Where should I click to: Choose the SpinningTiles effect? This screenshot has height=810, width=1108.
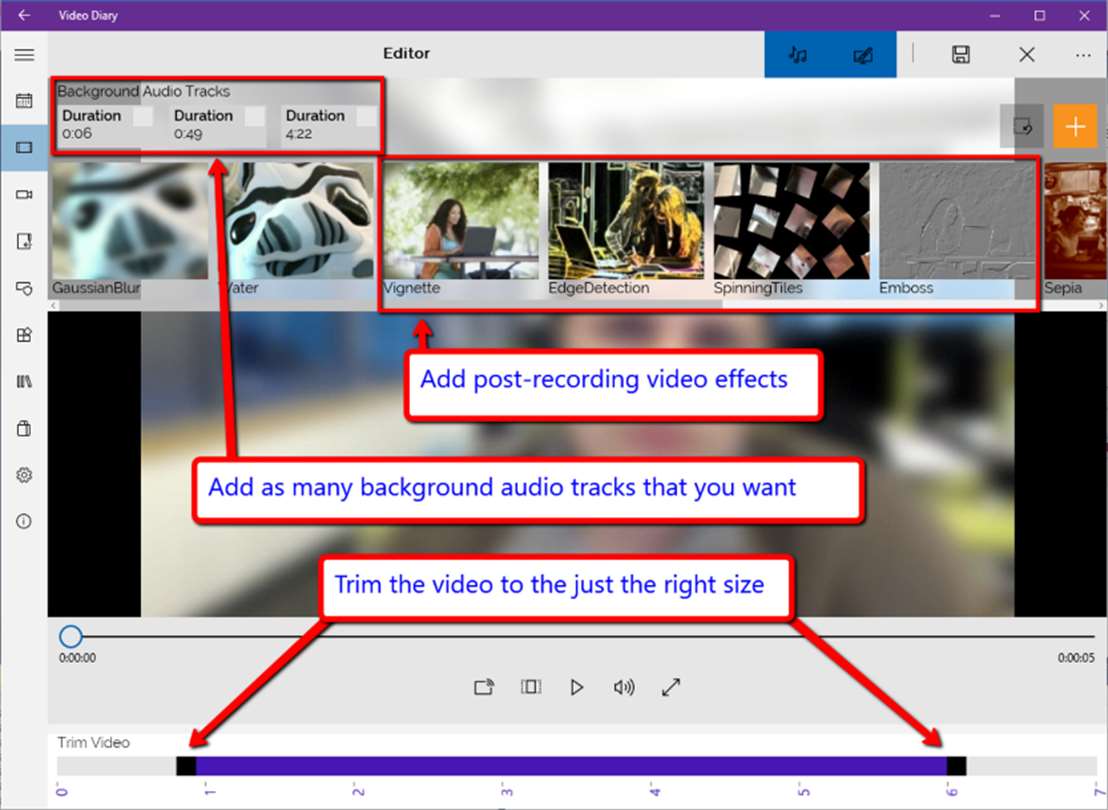click(x=791, y=229)
